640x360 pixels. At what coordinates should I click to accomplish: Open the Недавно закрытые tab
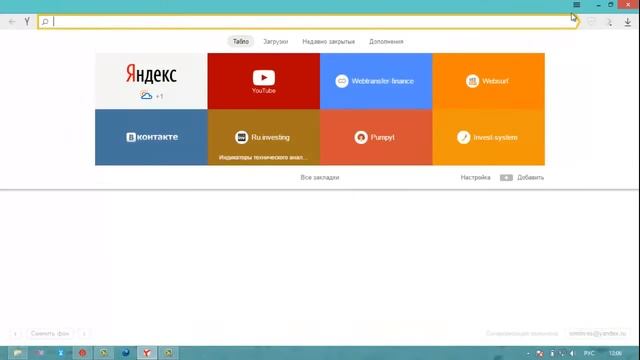coord(329,42)
